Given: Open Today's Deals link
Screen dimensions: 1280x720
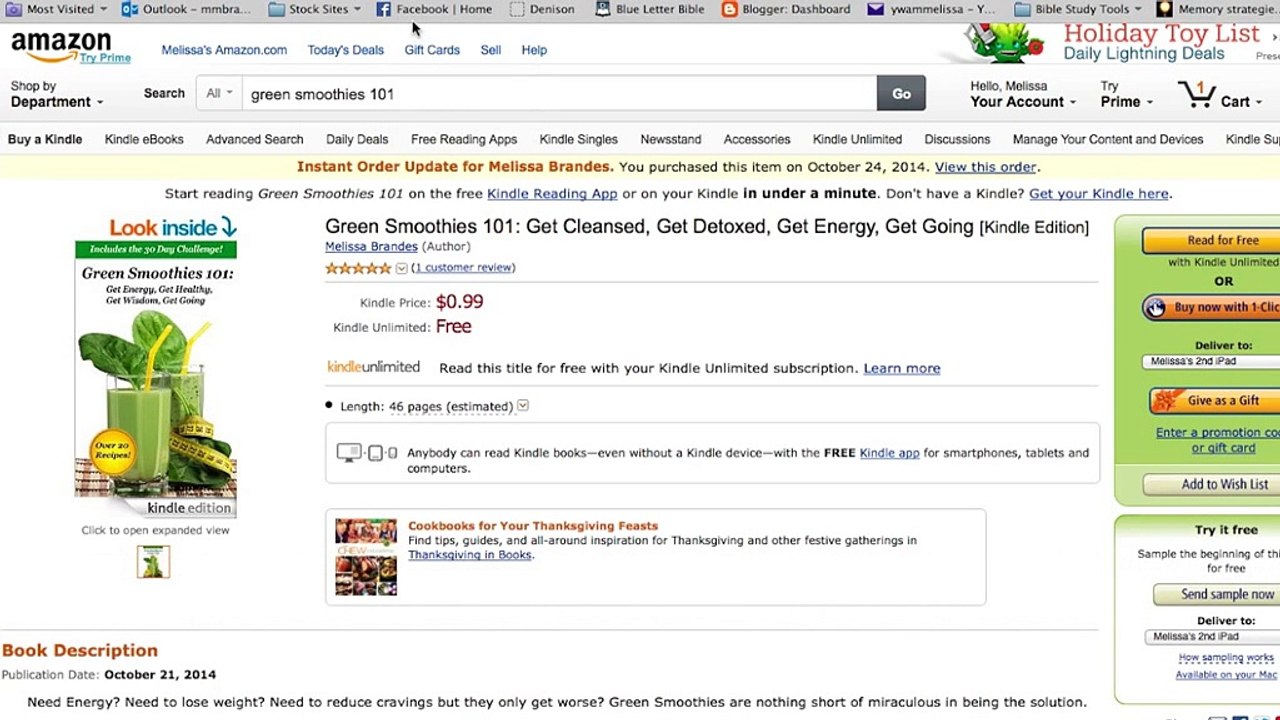Looking at the screenshot, I should 345,49.
